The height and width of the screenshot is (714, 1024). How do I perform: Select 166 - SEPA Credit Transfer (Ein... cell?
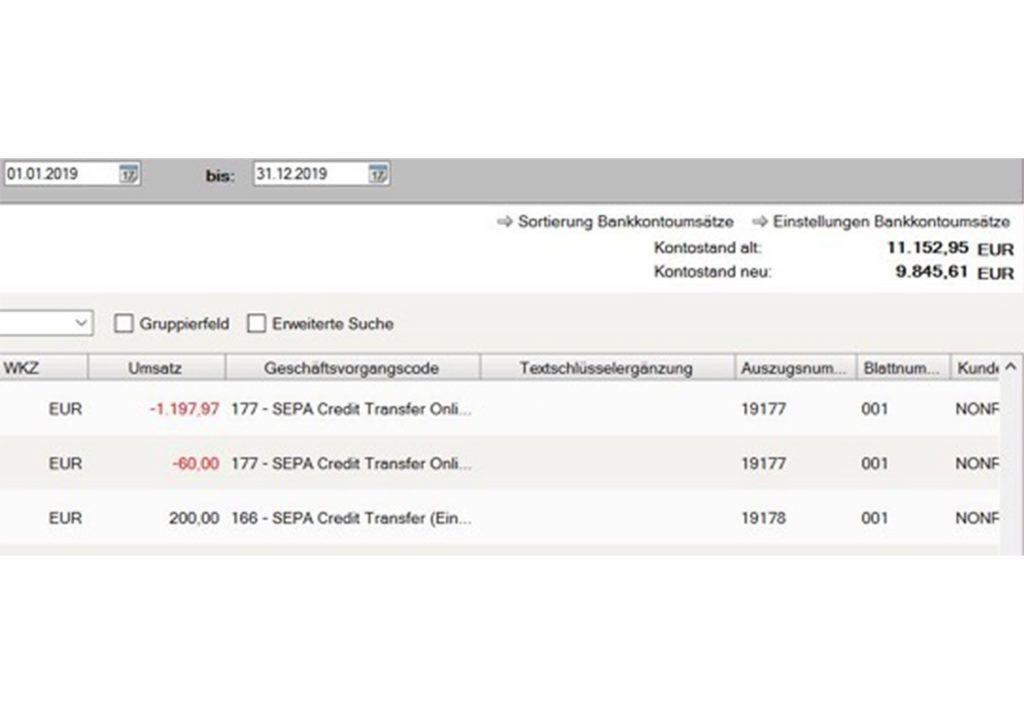(x=351, y=519)
